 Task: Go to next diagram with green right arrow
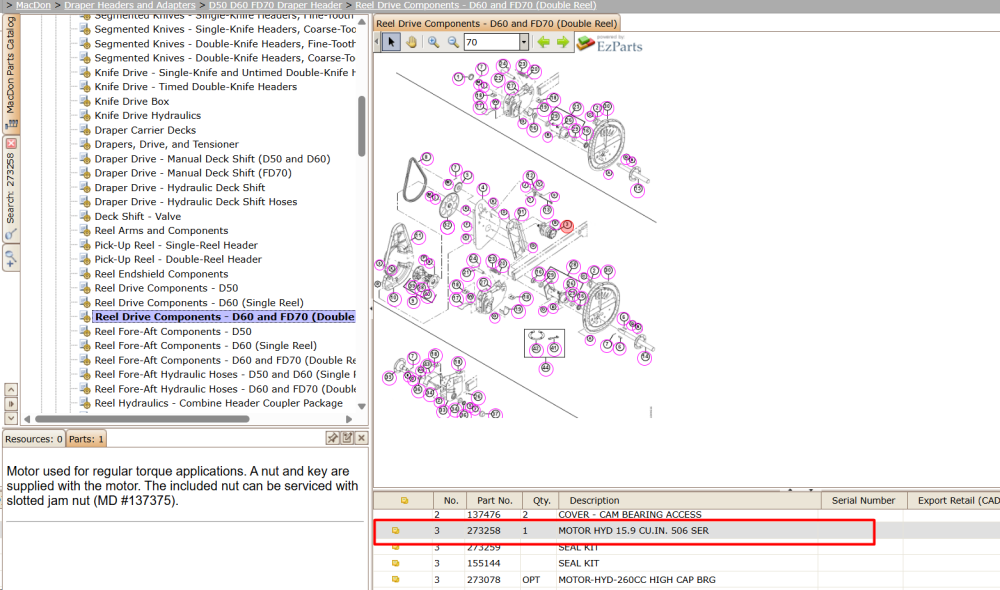562,42
